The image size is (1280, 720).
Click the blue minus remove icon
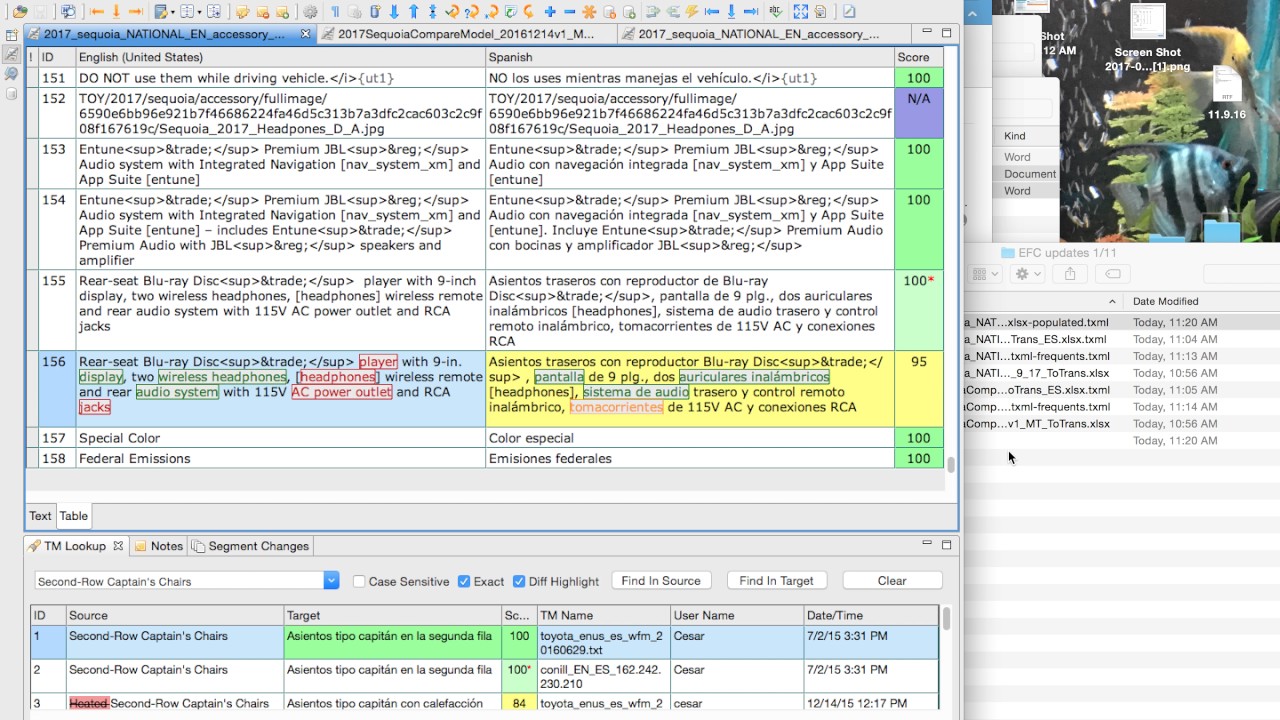click(570, 12)
